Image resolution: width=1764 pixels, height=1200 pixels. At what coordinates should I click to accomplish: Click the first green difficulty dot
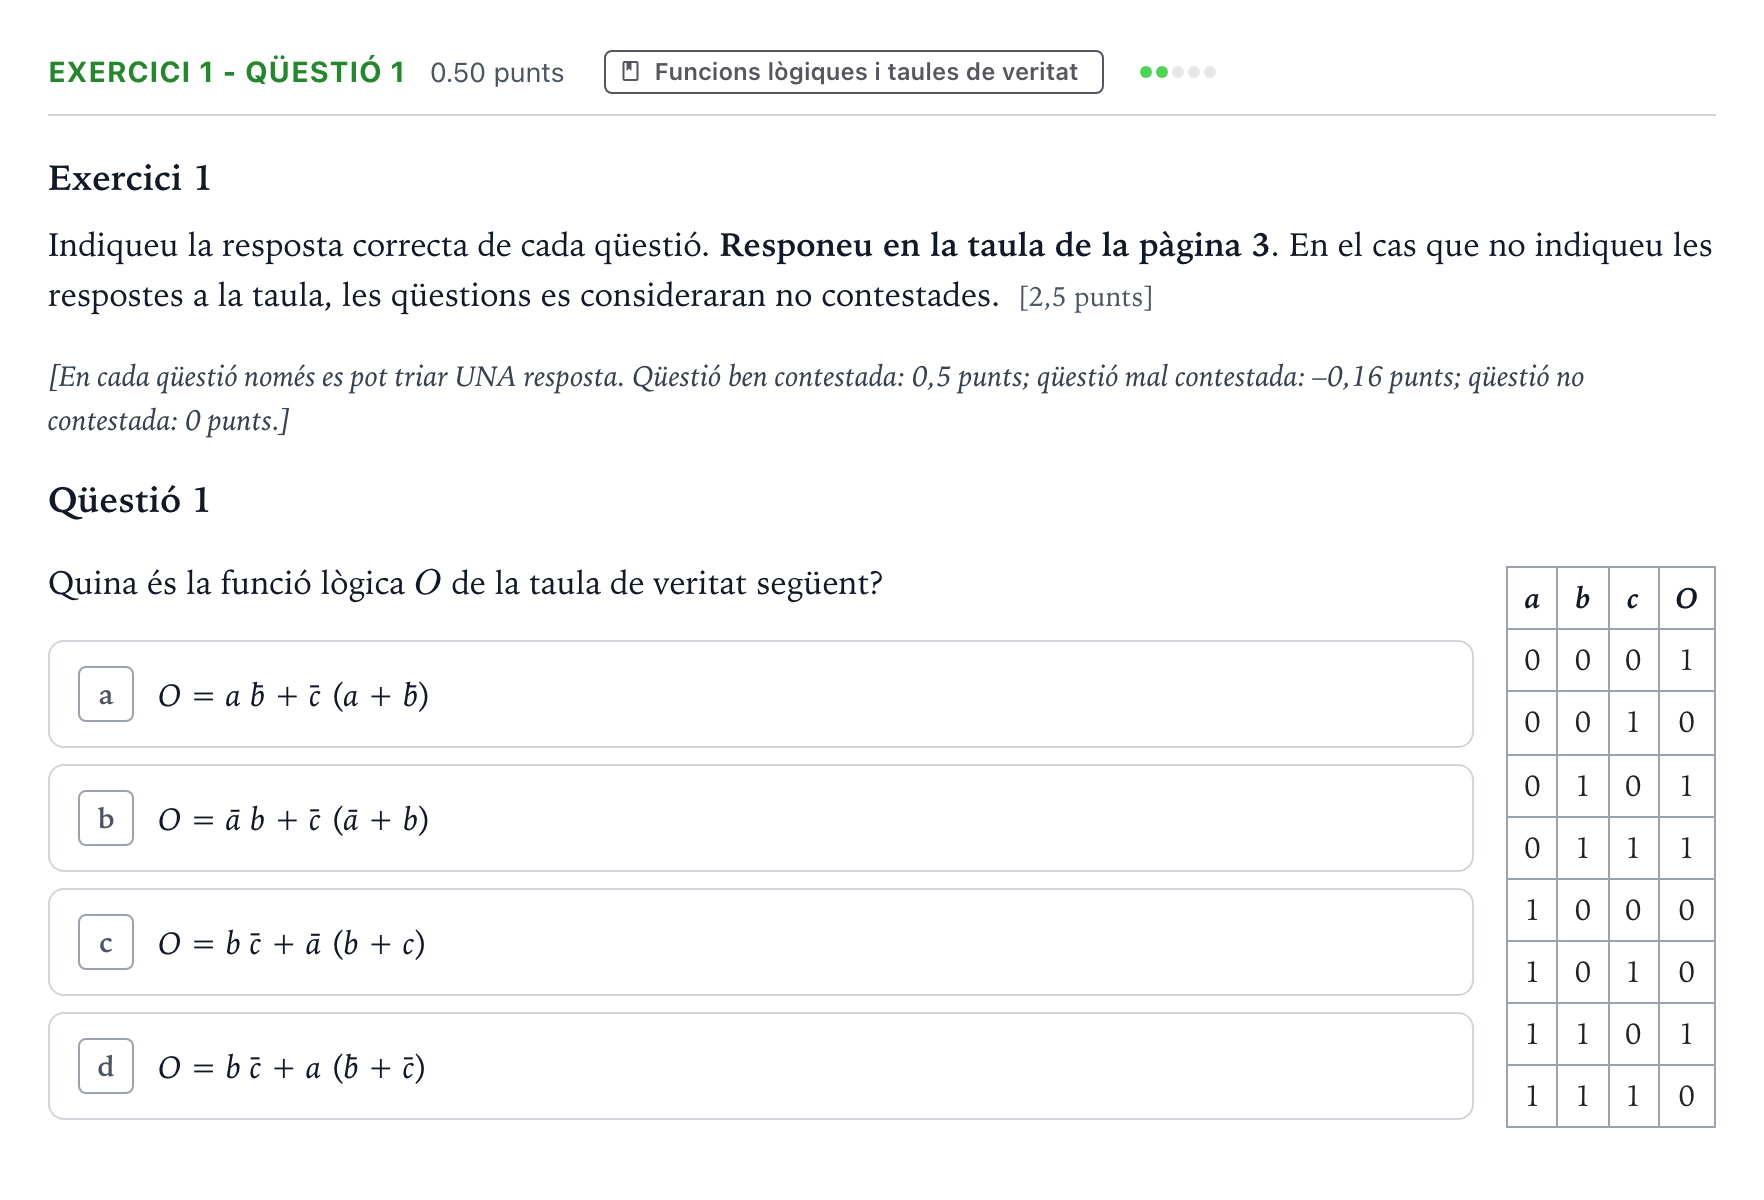(x=1146, y=72)
